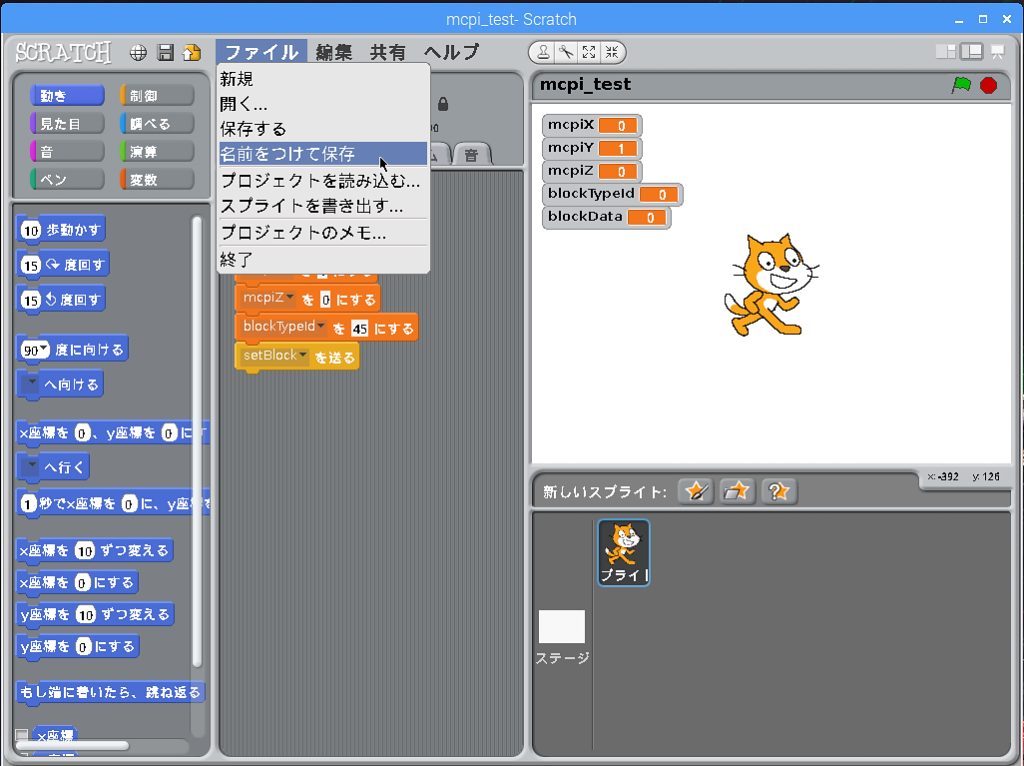
Task: Select the cat sprite thumbnail
Action: pos(624,552)
